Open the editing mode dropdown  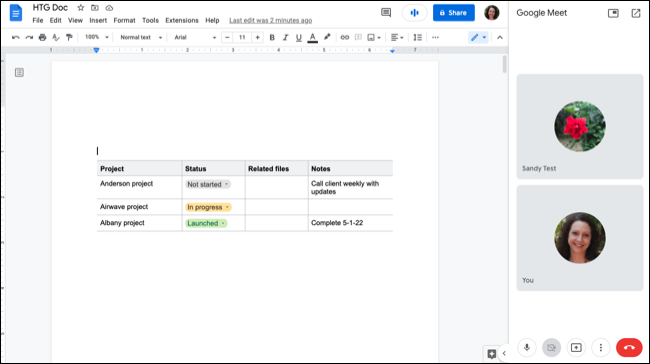click(478, 37)
